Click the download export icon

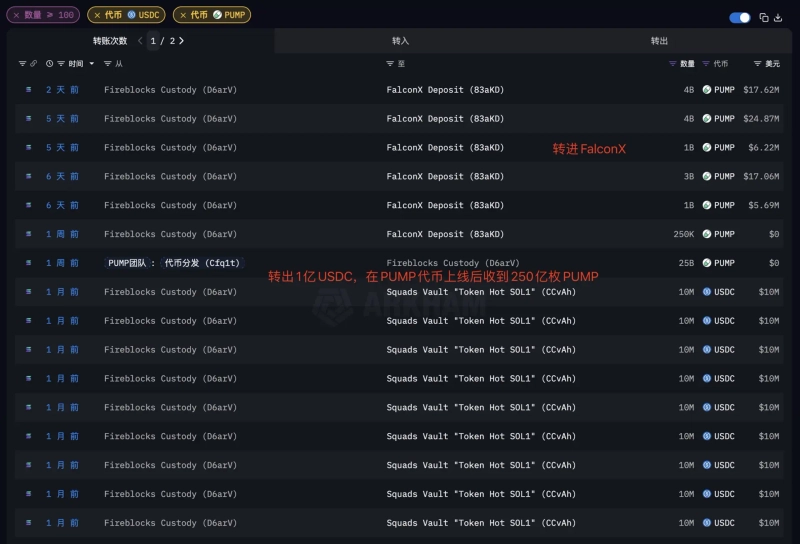click(777, 18)
